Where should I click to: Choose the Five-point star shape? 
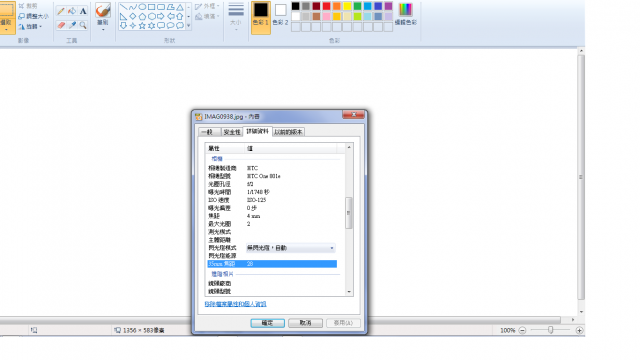(142, 26)
